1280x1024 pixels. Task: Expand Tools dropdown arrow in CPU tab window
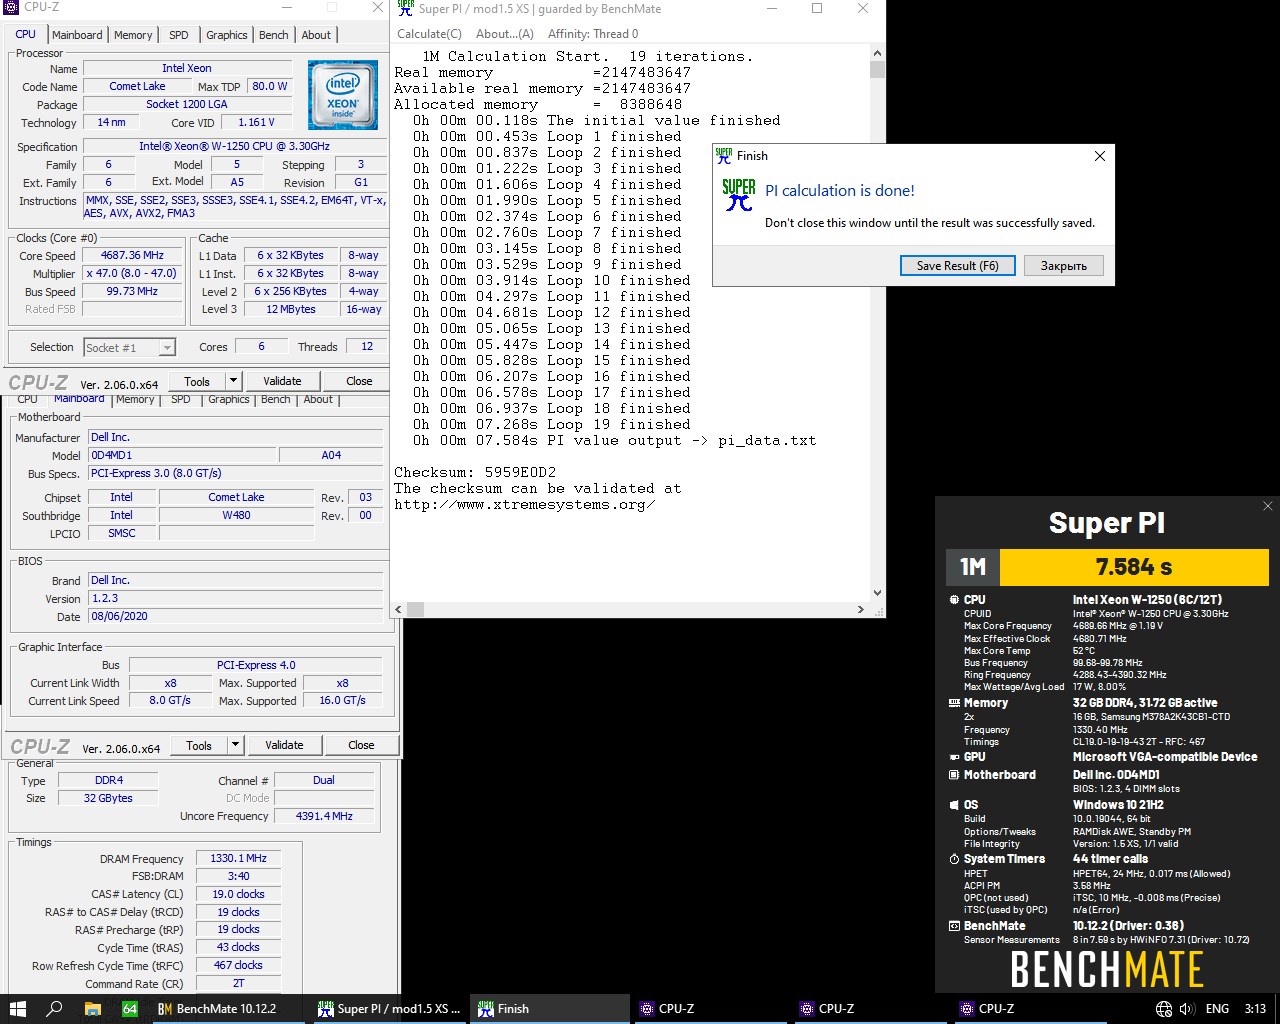tap(233, 381)
